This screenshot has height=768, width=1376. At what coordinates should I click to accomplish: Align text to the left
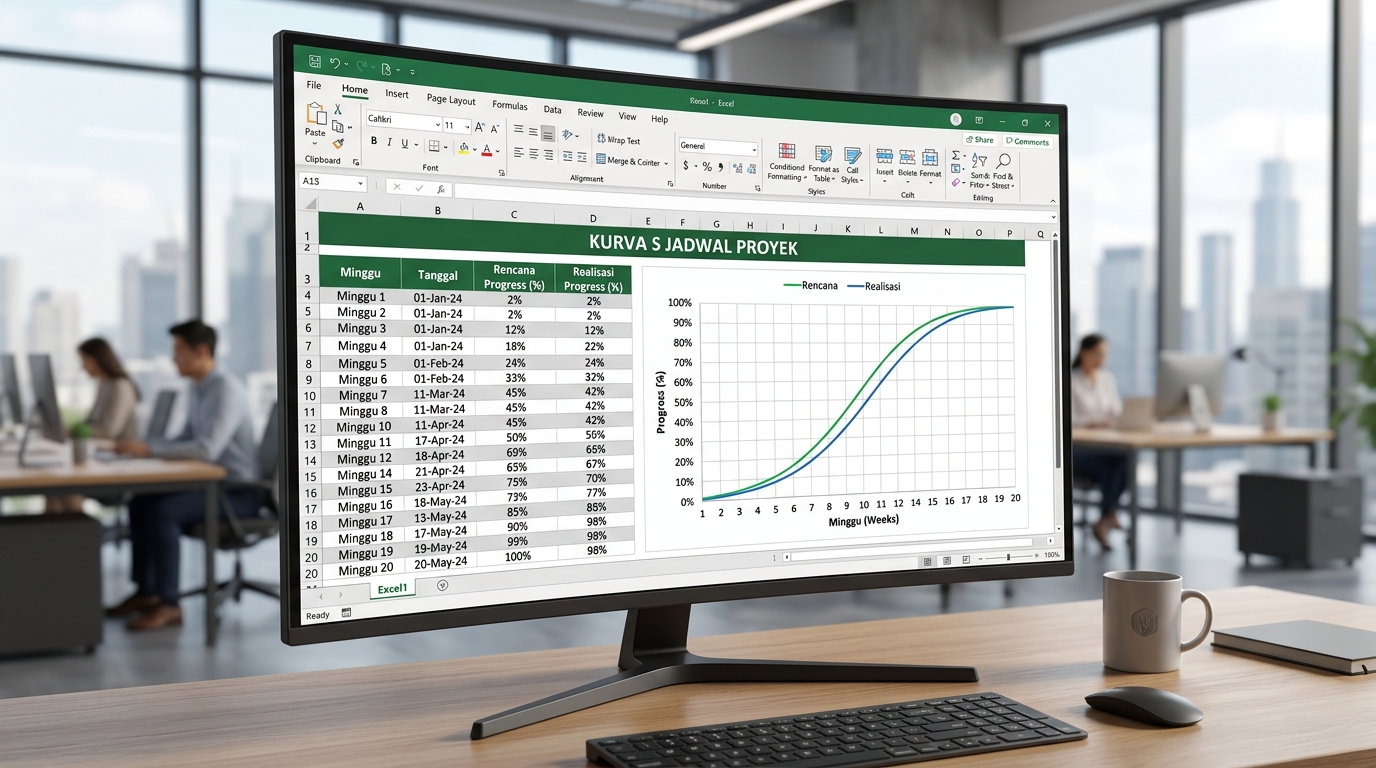coord(518,153)
